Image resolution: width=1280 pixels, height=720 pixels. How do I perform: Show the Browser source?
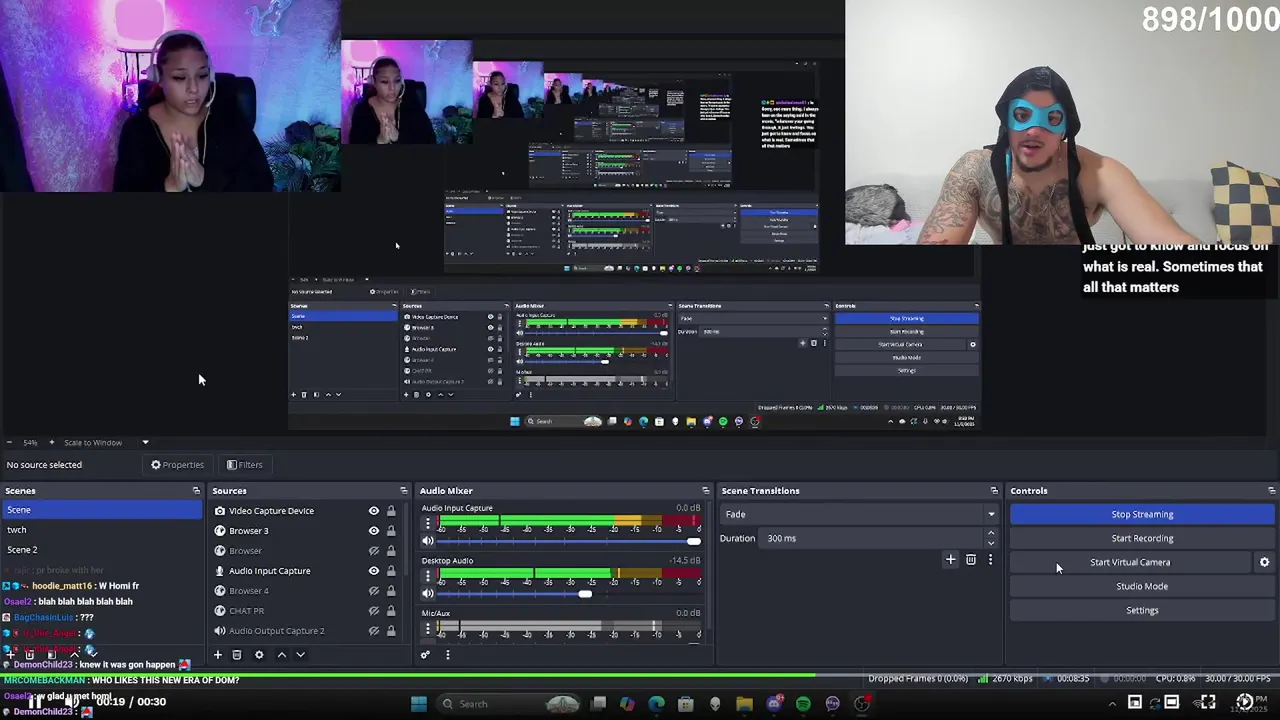374,551
